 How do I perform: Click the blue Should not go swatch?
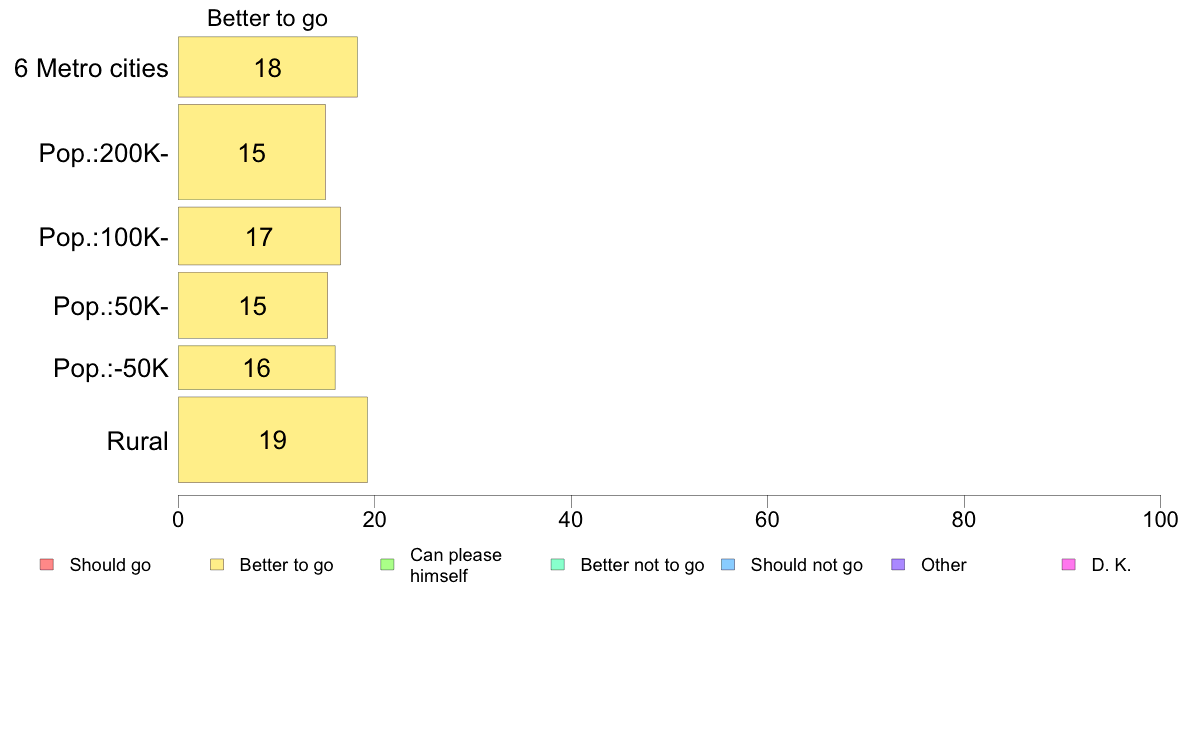pyautogui.click(x=728, y=565)
